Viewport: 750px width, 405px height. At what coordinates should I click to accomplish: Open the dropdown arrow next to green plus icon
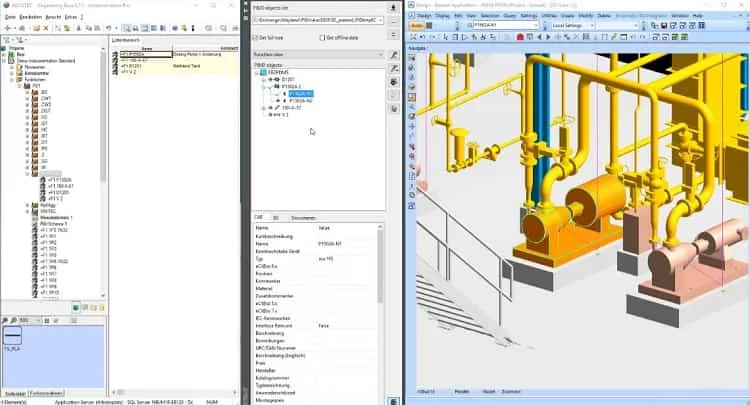pyautogui.click(x=14, y=29)
